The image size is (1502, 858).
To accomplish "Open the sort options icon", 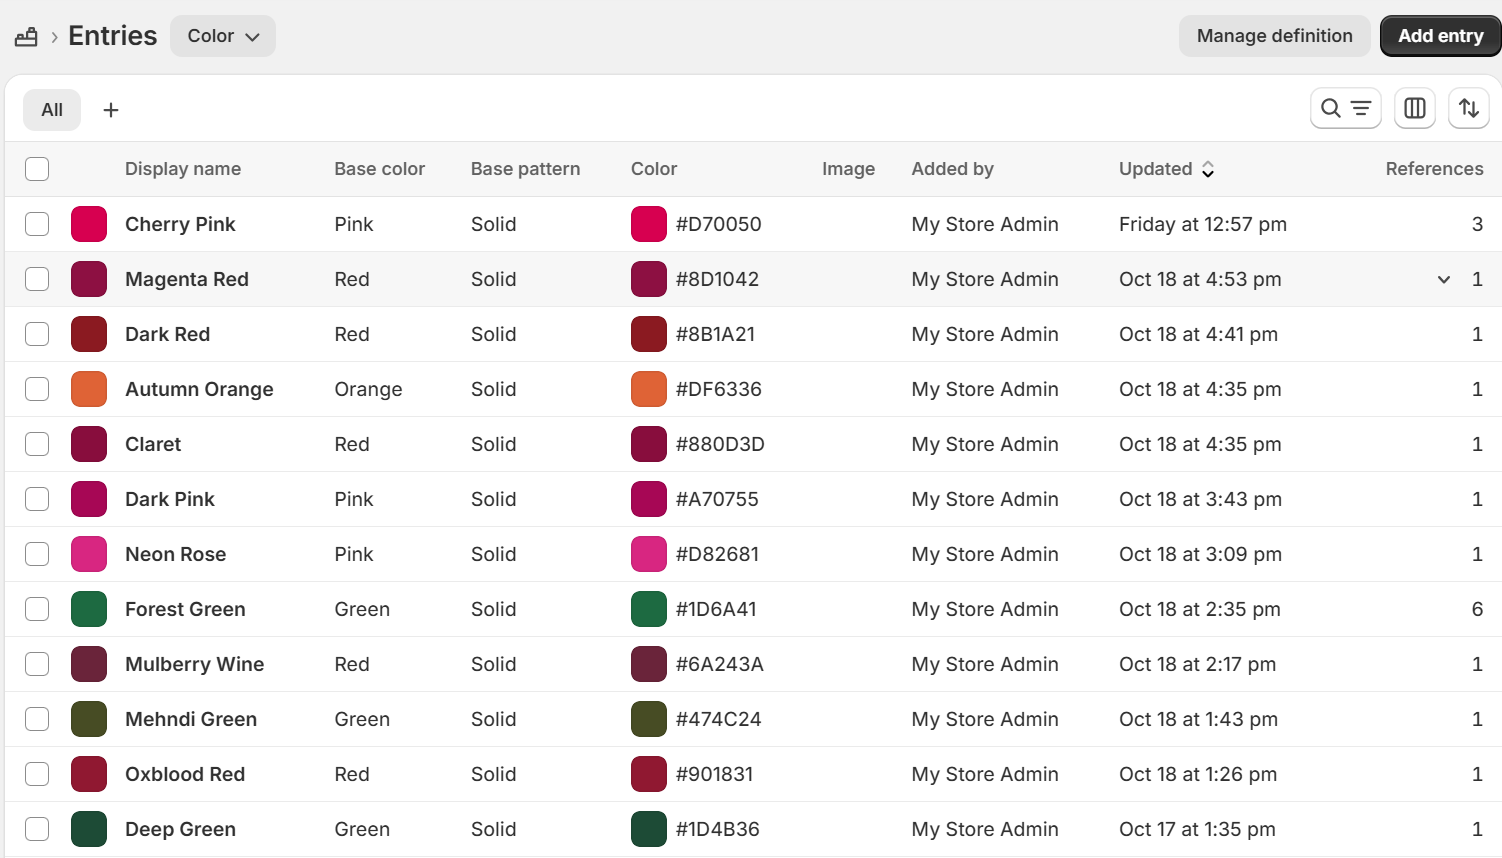I will 1468,108.
